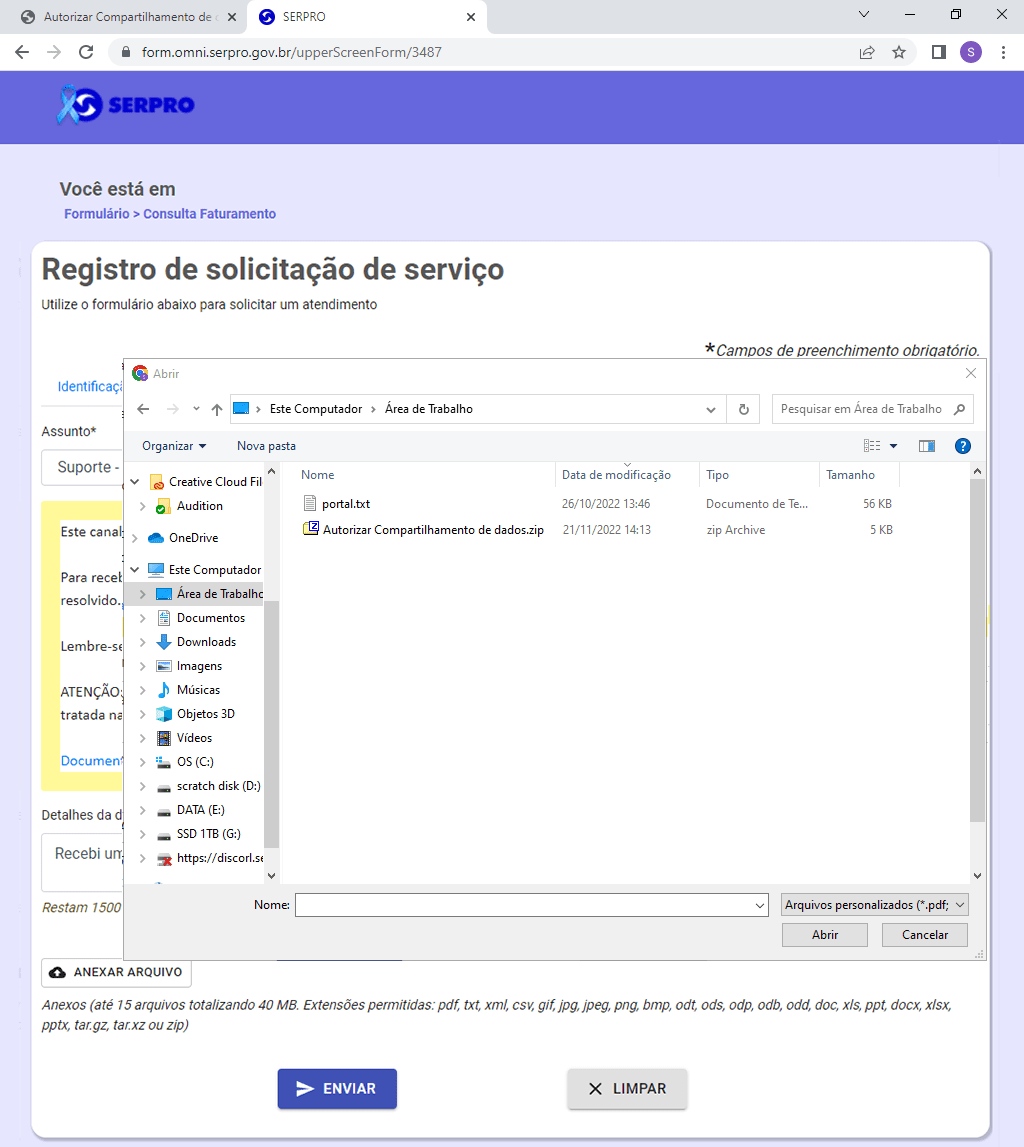Bookmark this page with the star icon
Image resolution: width=1024 pixels, height=1147 pixels.
coord(899,52)
